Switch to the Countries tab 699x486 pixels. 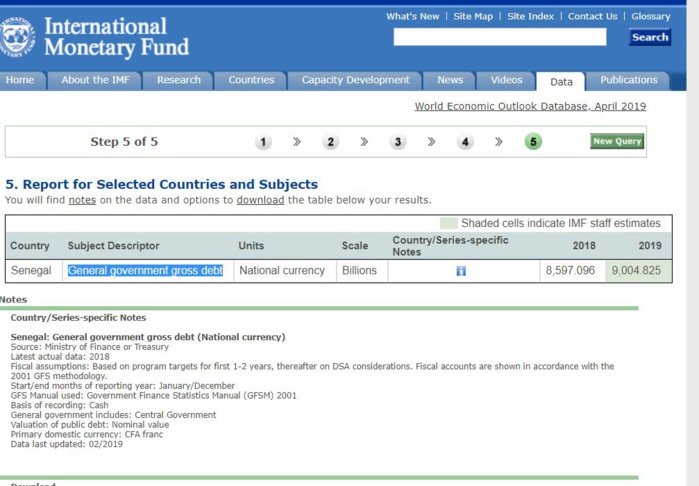coord(251,80)
